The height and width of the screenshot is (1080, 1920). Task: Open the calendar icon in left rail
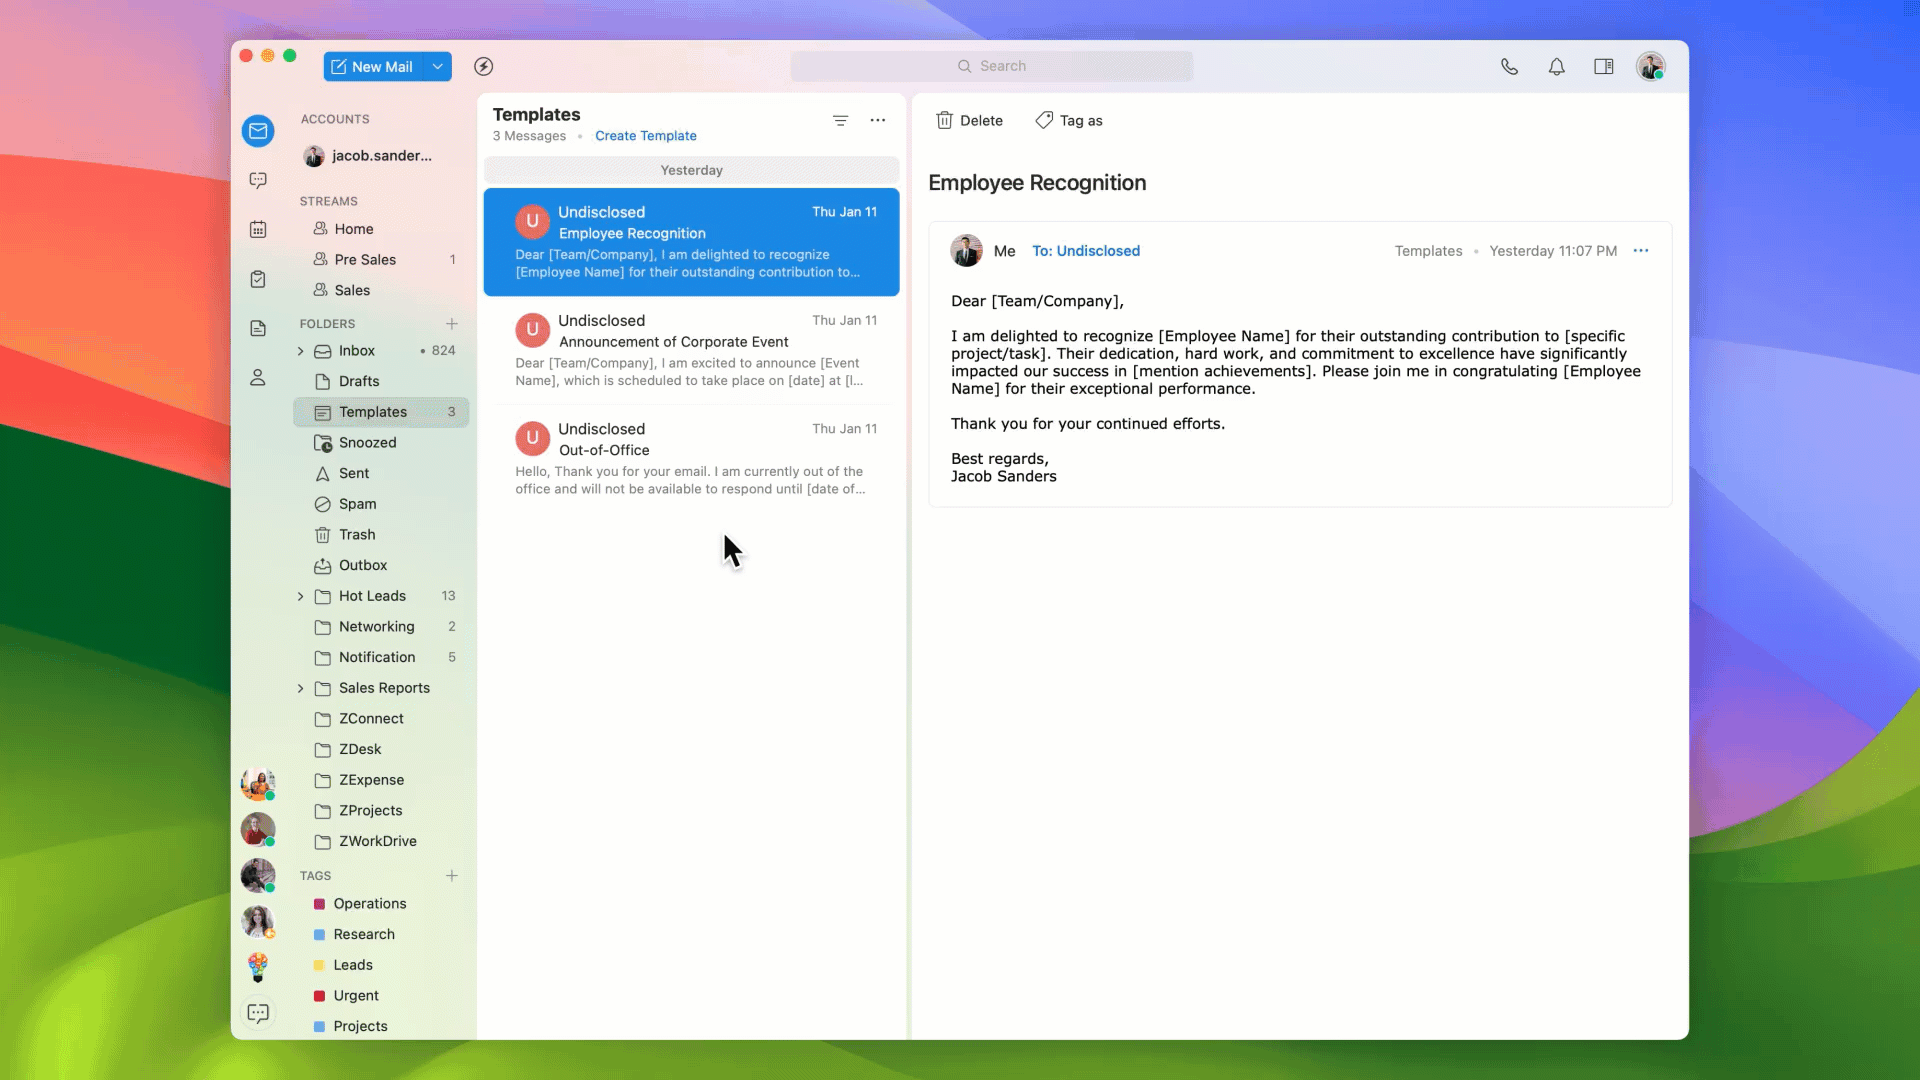pyautogui.click(x=258, y=229)
